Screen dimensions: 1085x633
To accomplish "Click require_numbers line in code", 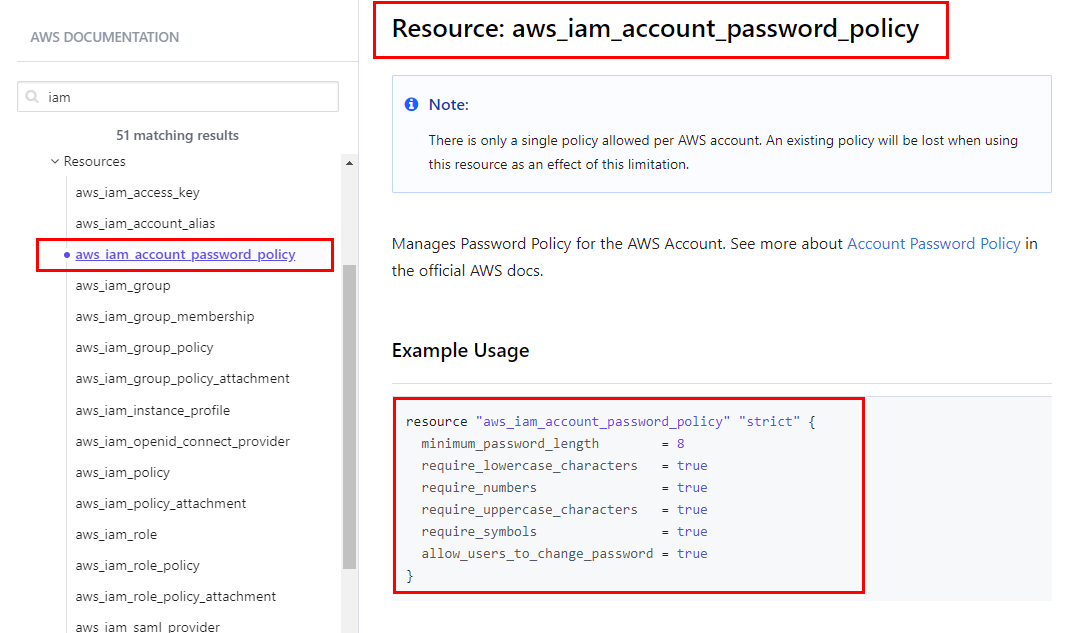I will 564,488.
